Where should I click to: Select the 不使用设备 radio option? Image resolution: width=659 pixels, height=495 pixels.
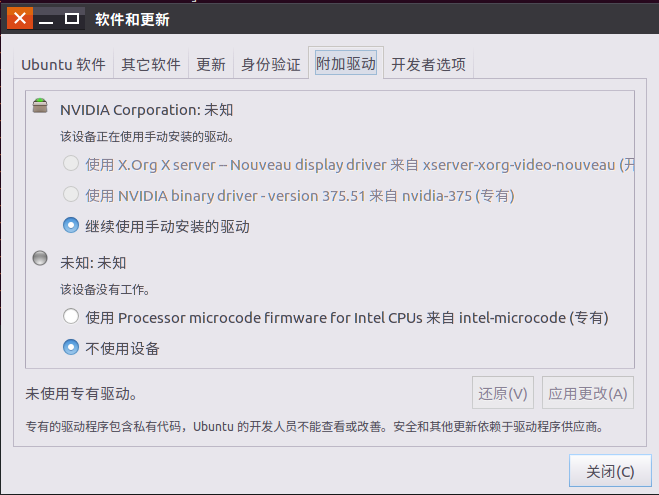tap(71, 347)
